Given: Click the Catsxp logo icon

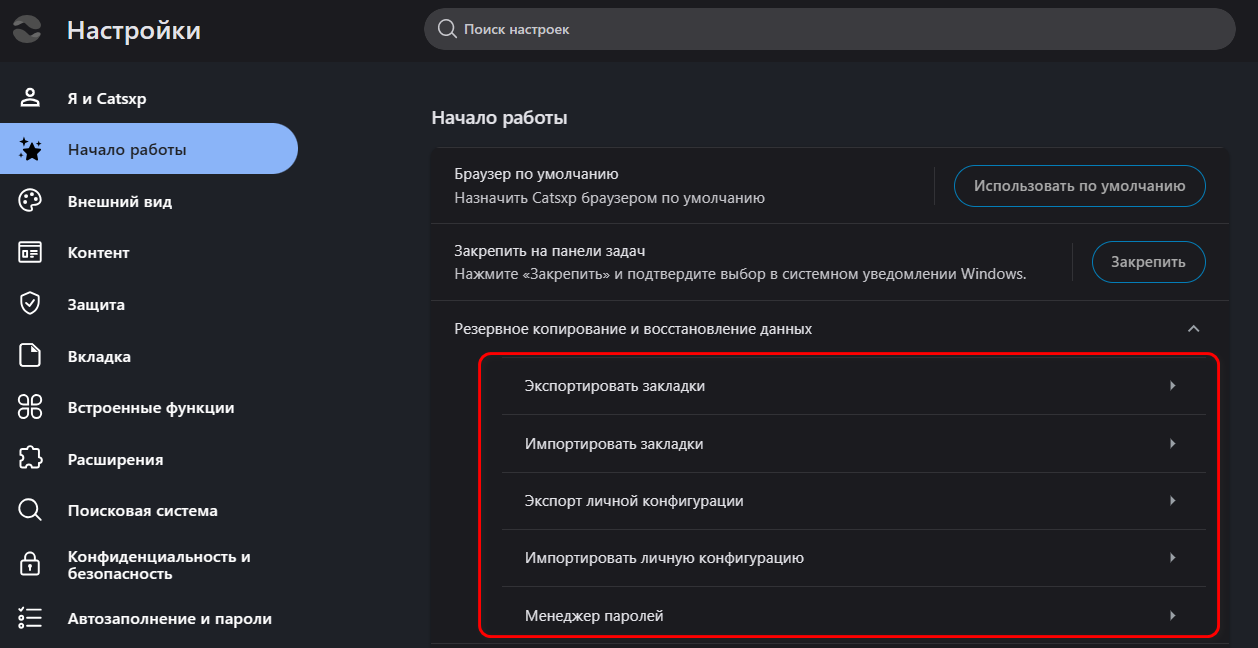Looking at the screenshot, I should (28, 29).
